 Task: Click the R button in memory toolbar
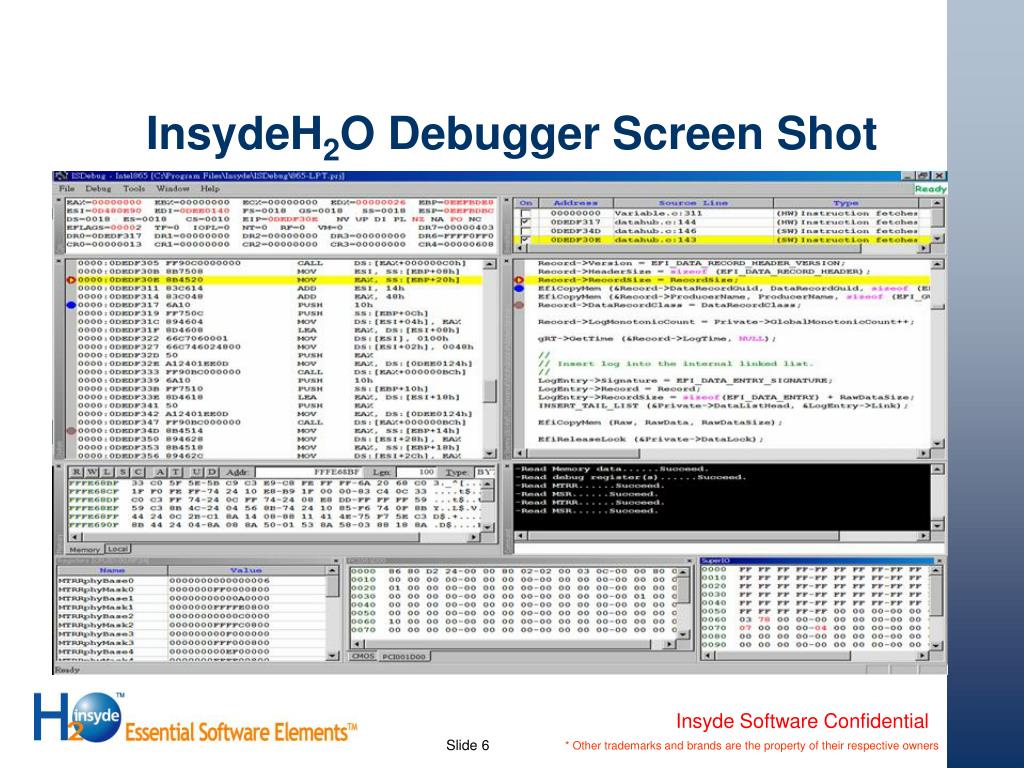[x=76, y=472]
